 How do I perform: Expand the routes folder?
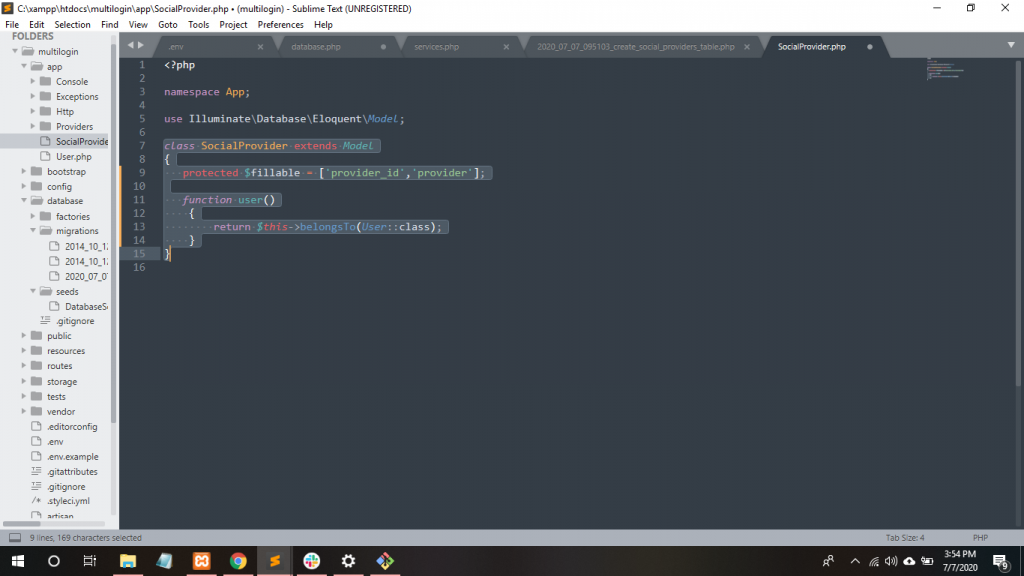pyautogui.click(x=24, y=365)
